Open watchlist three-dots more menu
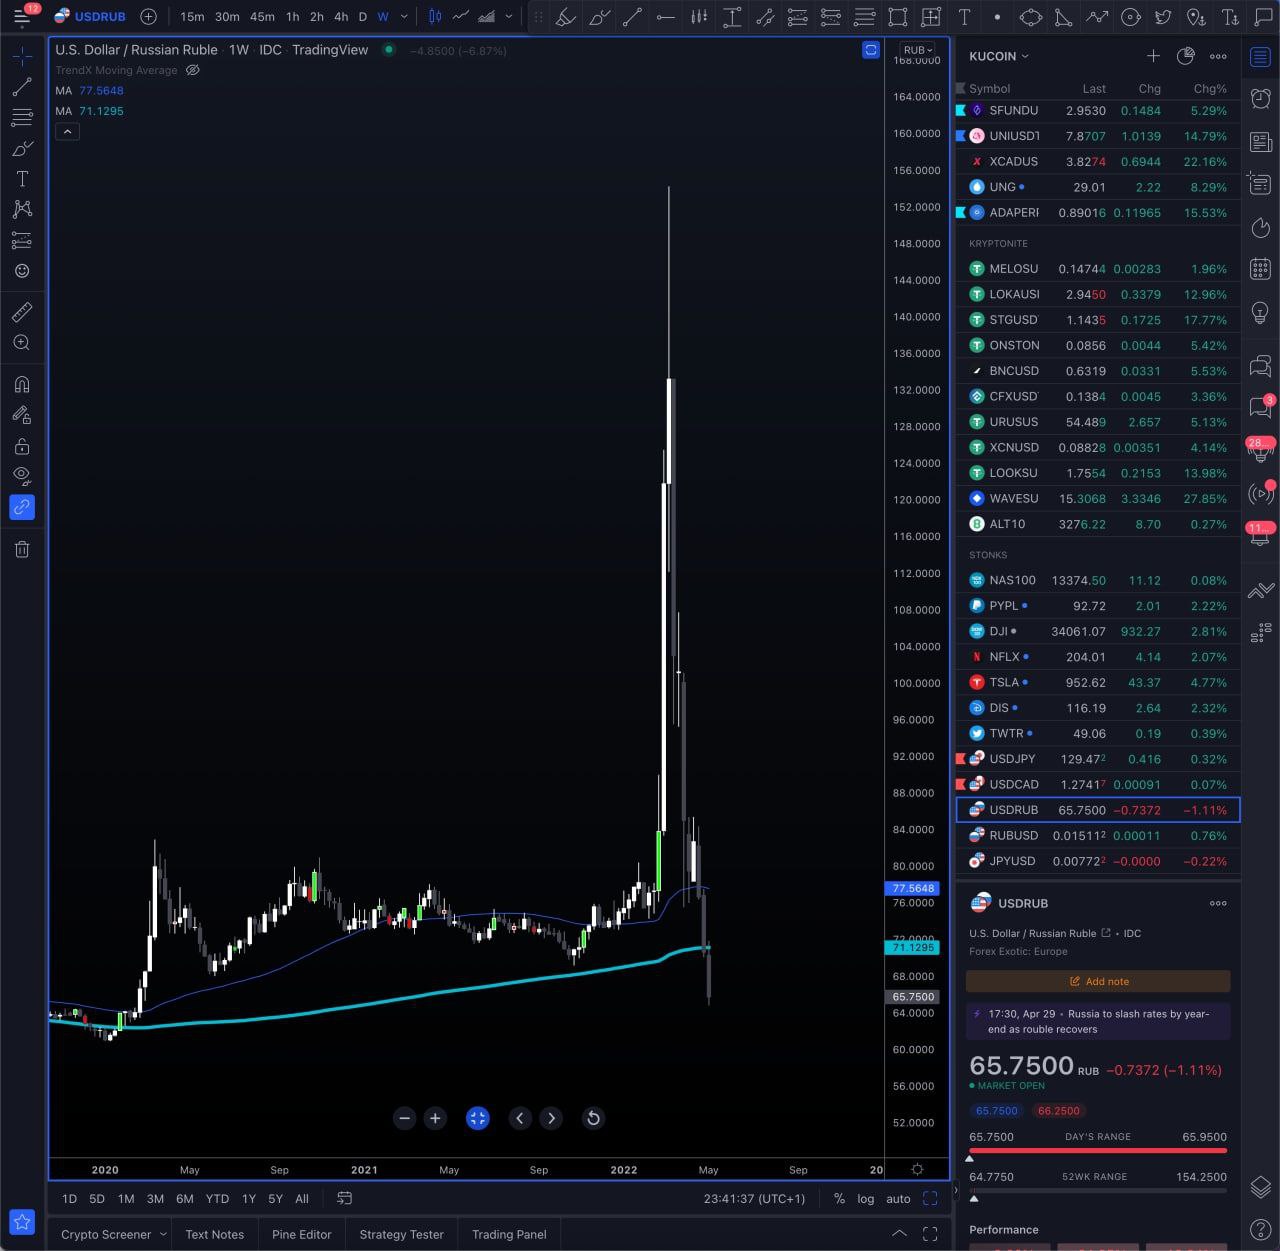Screen dimensions: 1280x1251 1218,56
